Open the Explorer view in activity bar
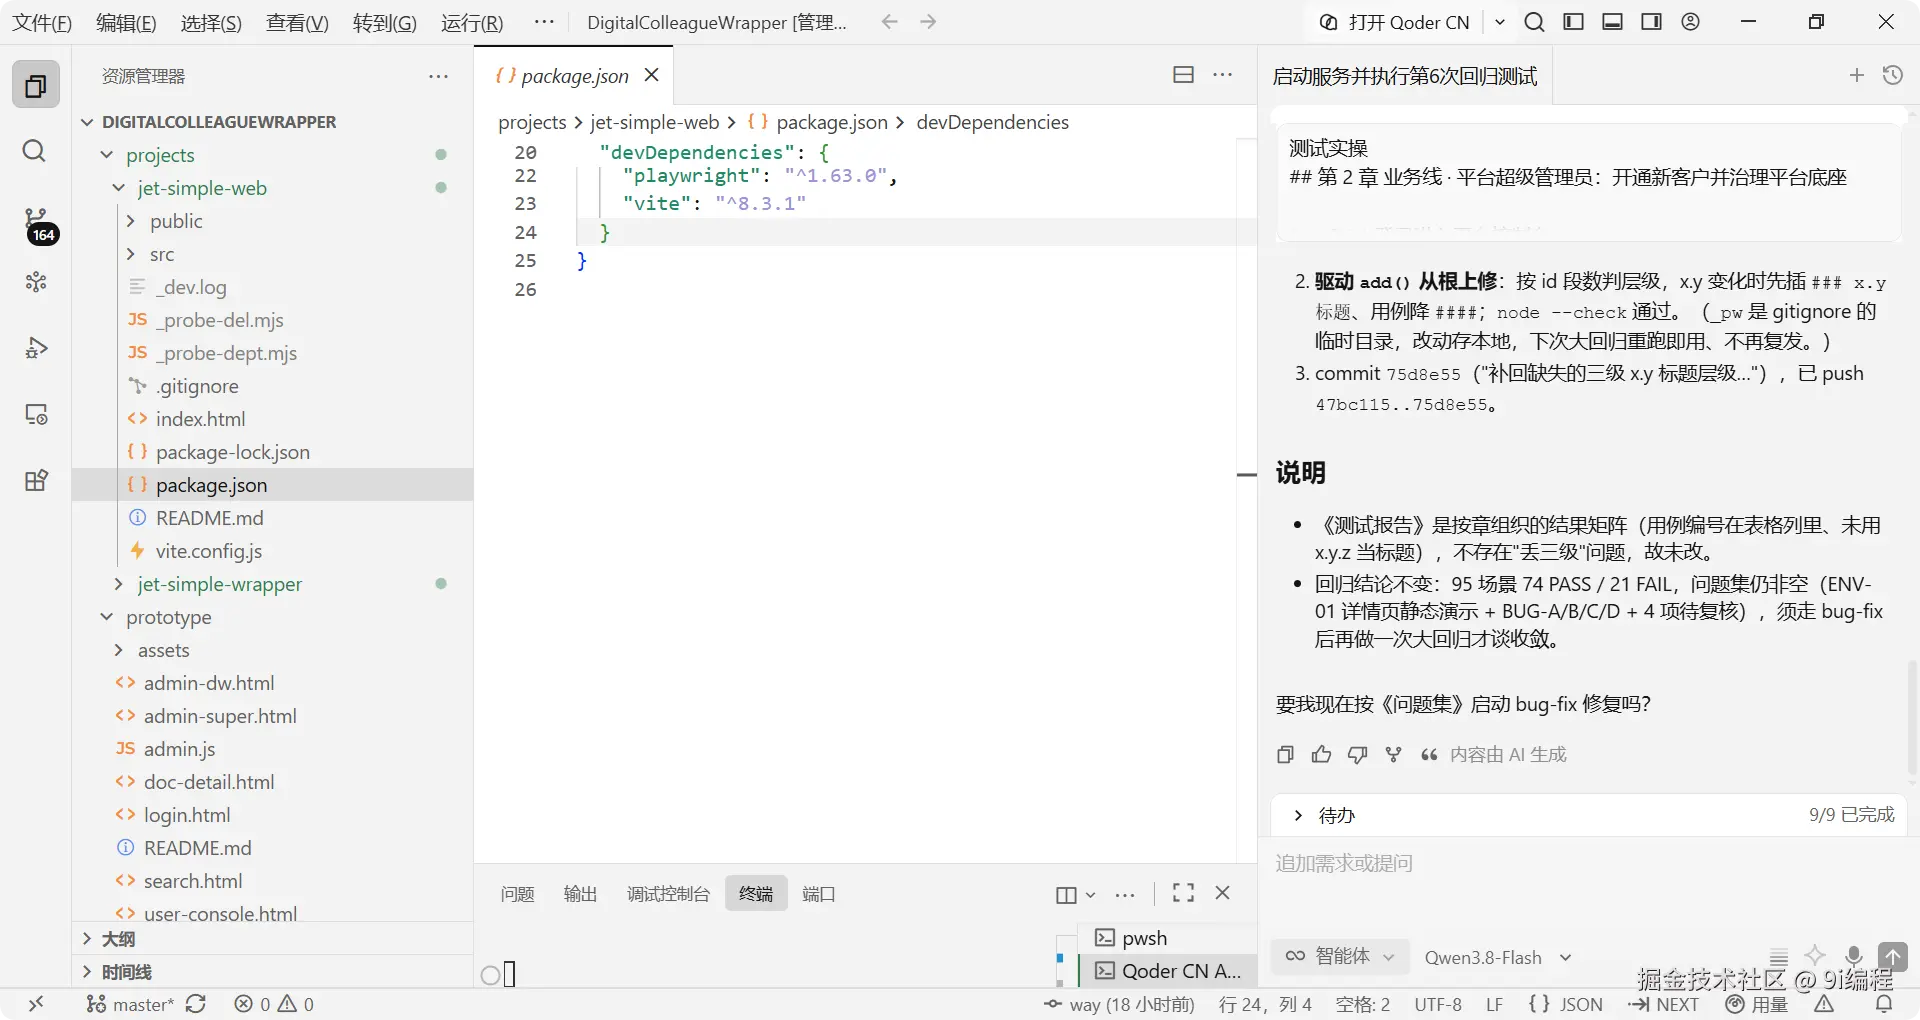This screenshot has width=1920, height=1020. [x=35, y=86]
